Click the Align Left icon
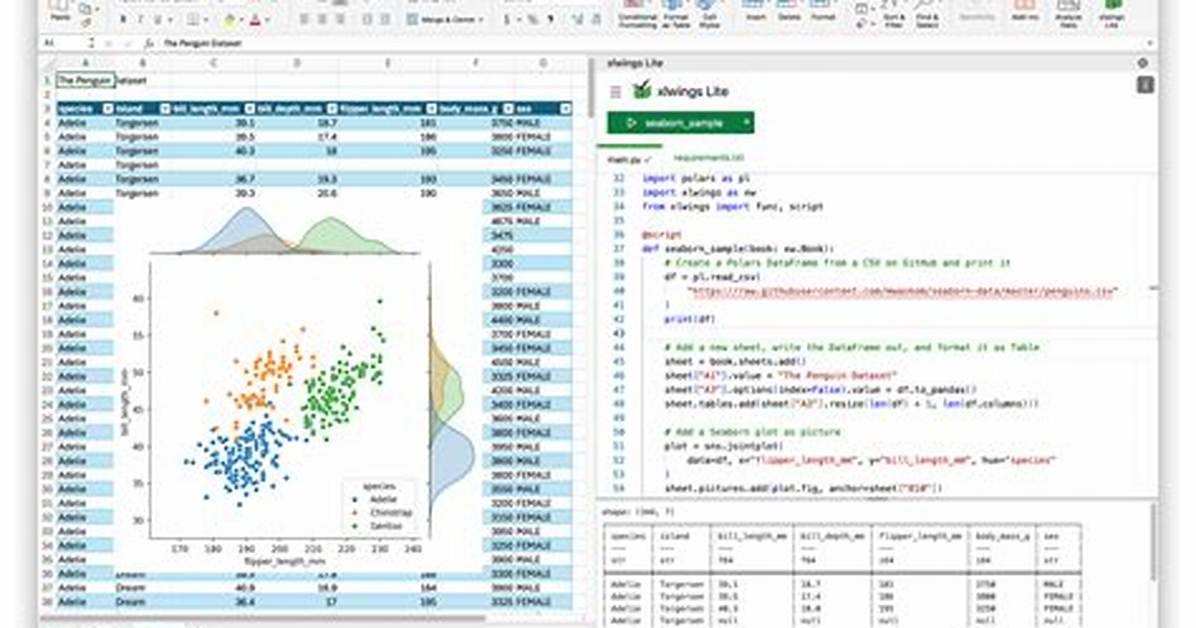Viewport: 1196px width, 628px height. pyautogui.click(x=304, y=20)
